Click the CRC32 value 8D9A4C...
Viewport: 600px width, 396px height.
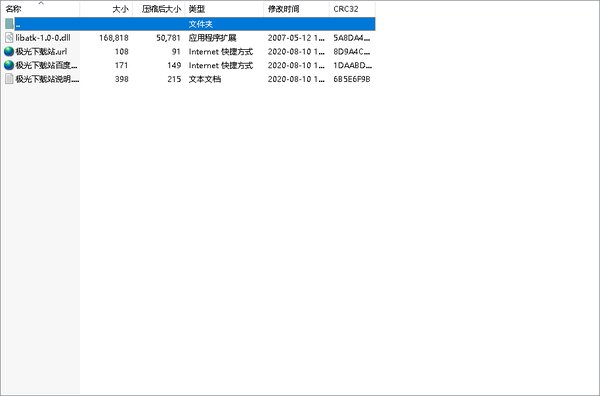pos(352,51)
